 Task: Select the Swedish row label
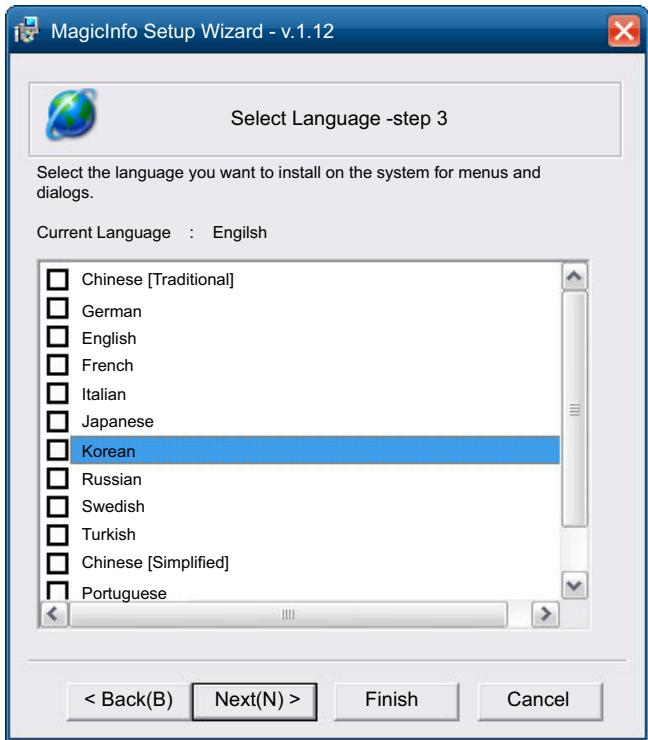[x=113, y=506]
